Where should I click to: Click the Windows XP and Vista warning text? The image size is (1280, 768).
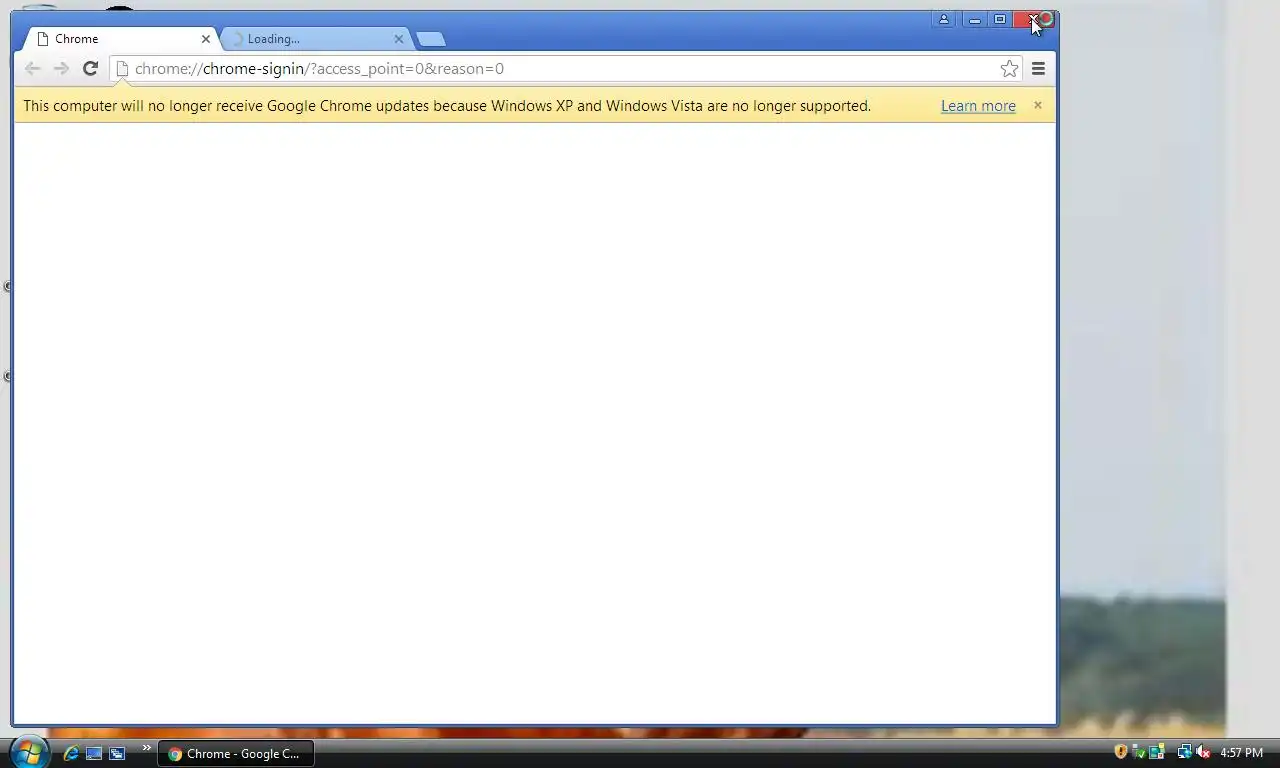(x=447, y=106)
